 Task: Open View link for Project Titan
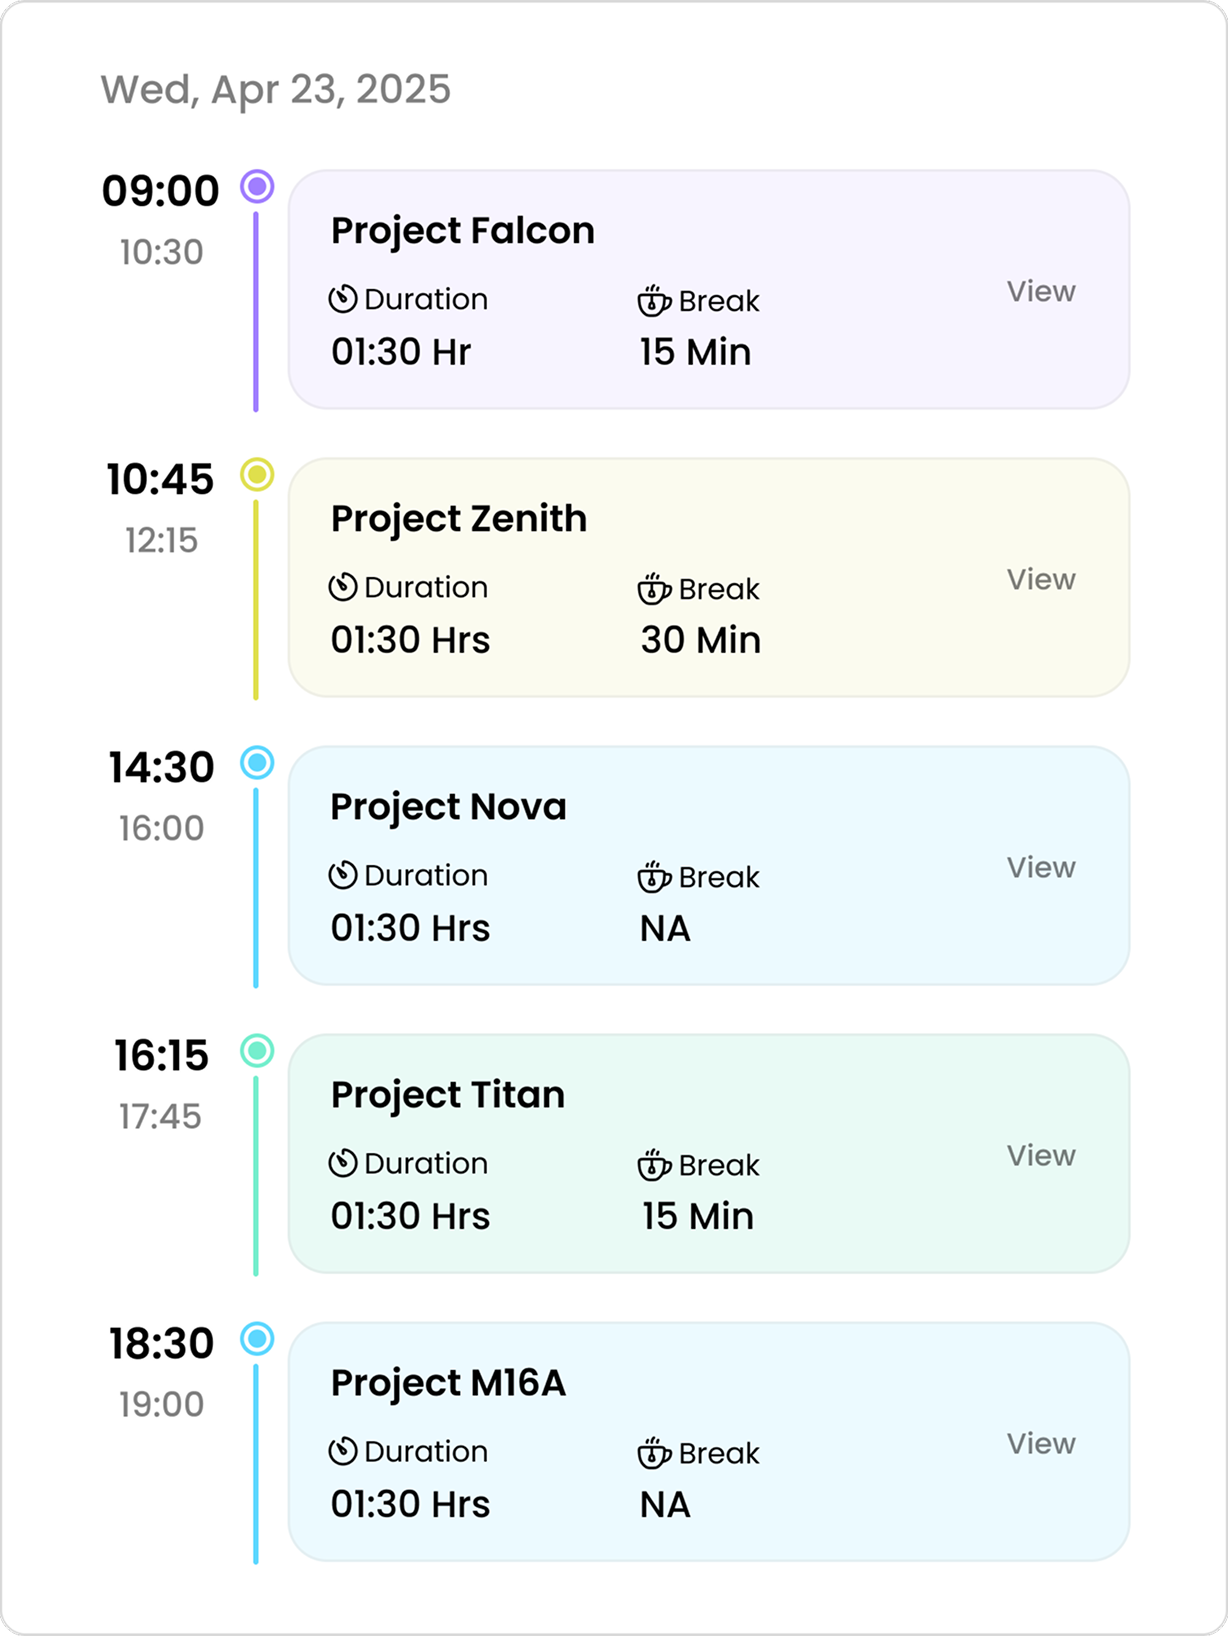(x=1041, y=1155)
